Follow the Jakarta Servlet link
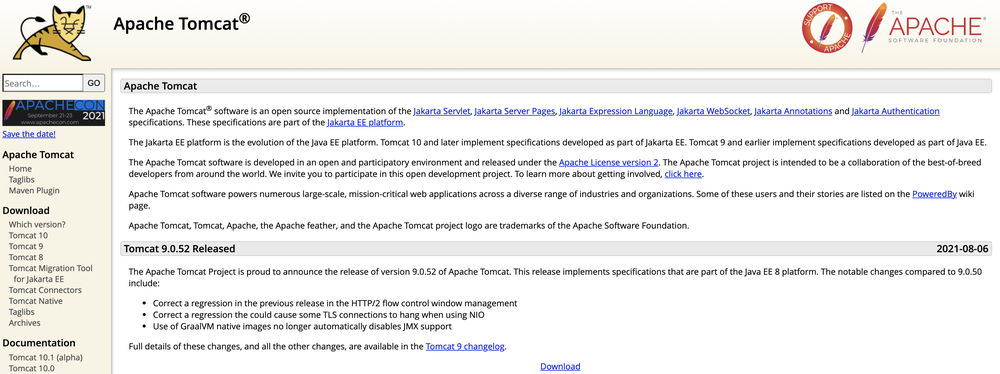Viewport: 1000px width, 374px height. (x=442, y=111)
